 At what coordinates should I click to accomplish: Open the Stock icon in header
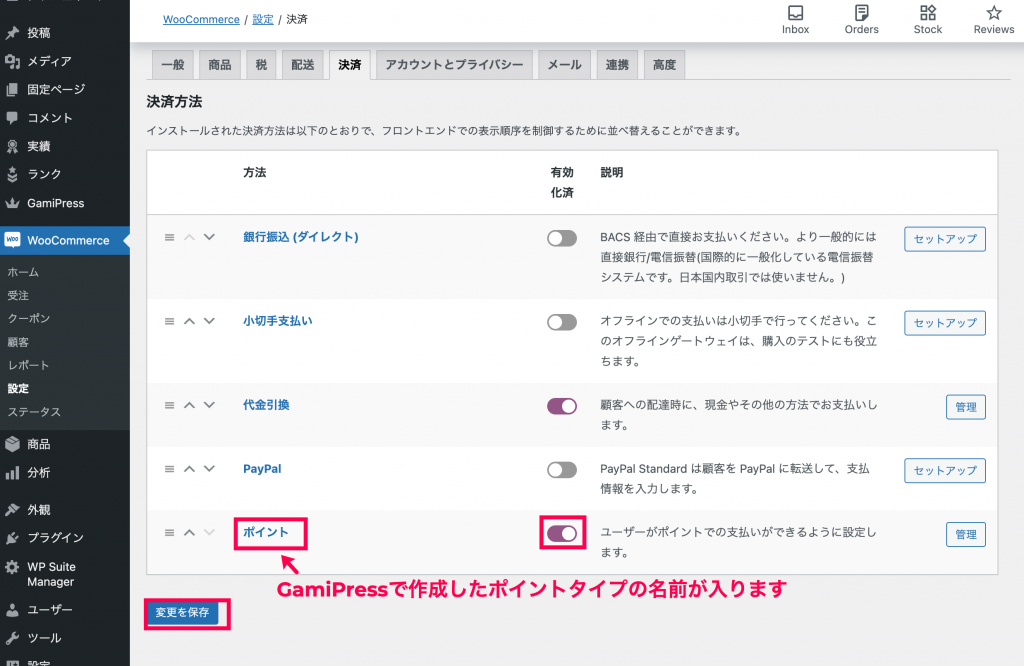coord(927,13)
